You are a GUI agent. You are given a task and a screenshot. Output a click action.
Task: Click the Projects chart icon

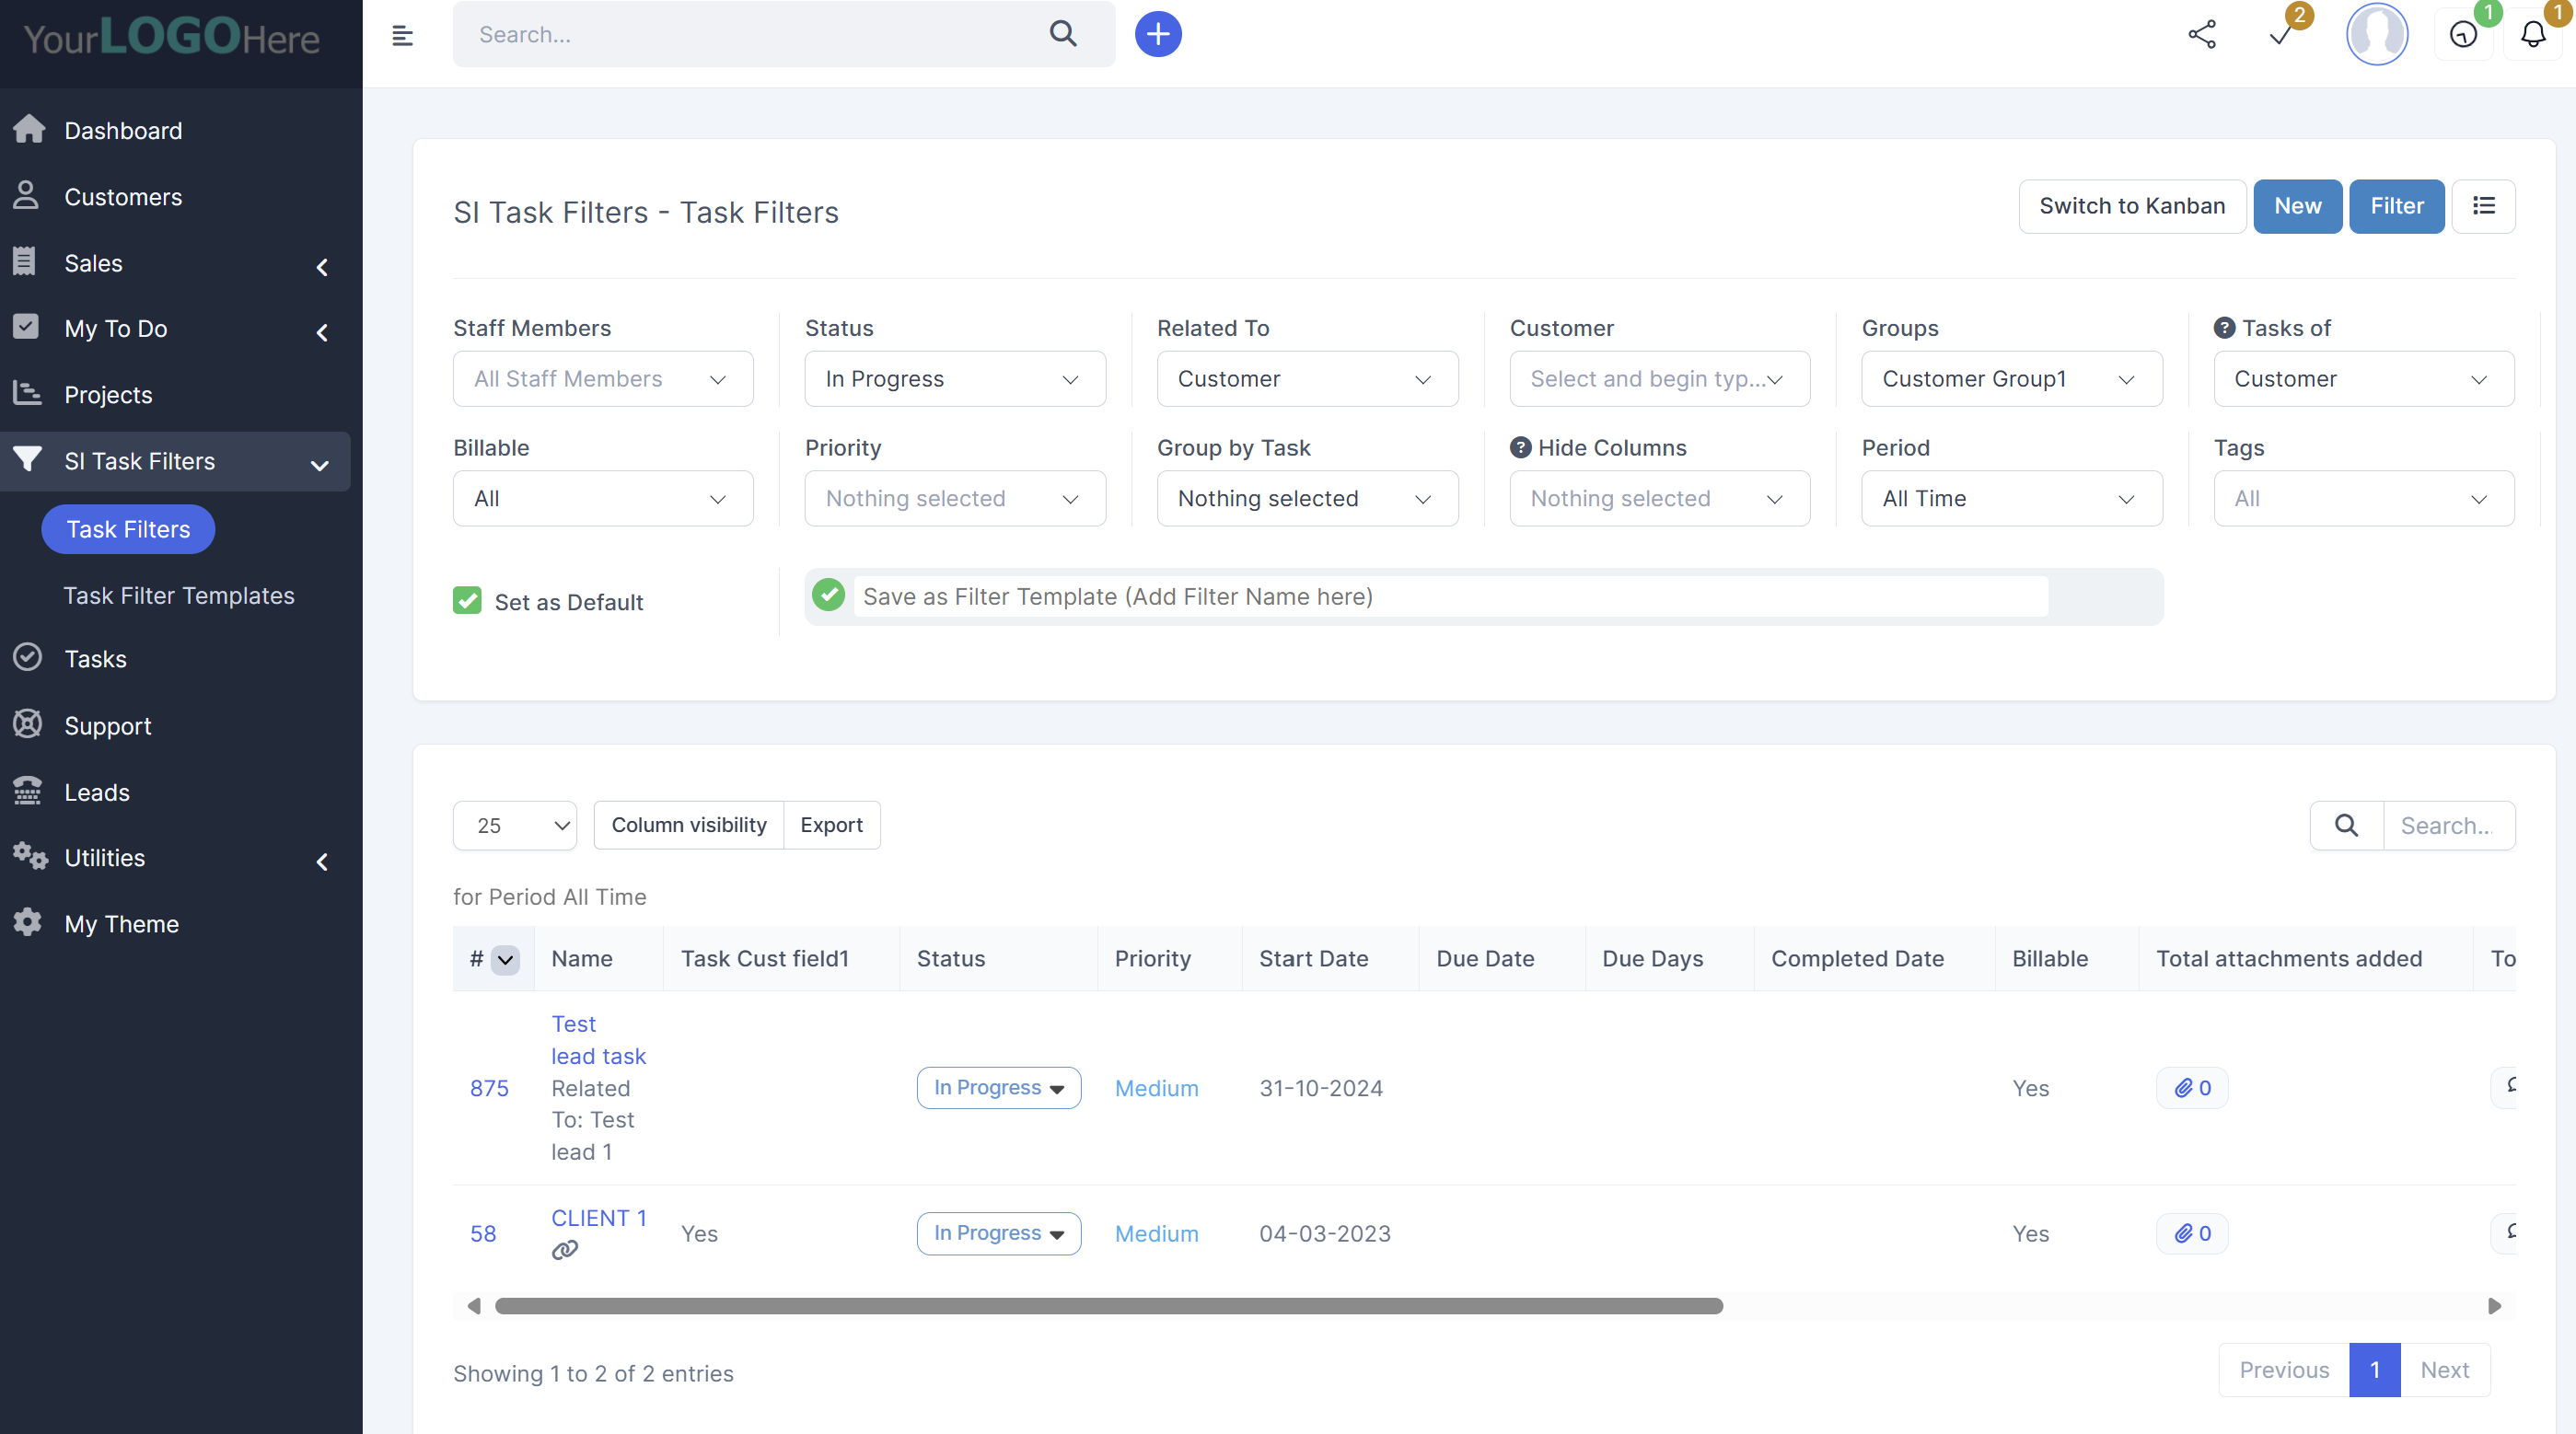click(27, 393)
